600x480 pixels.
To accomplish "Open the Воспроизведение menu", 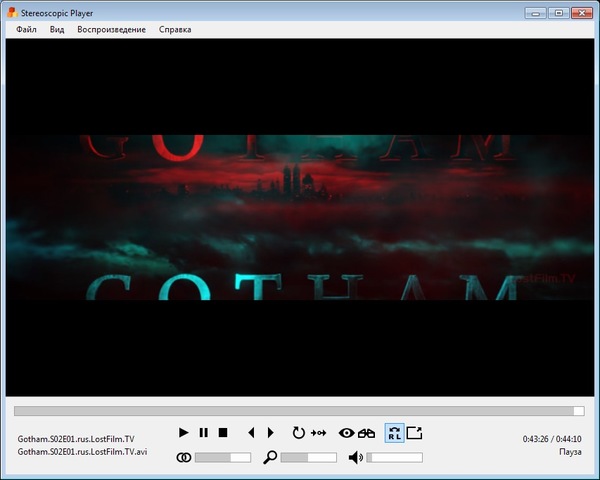I will tap(111, 30).
